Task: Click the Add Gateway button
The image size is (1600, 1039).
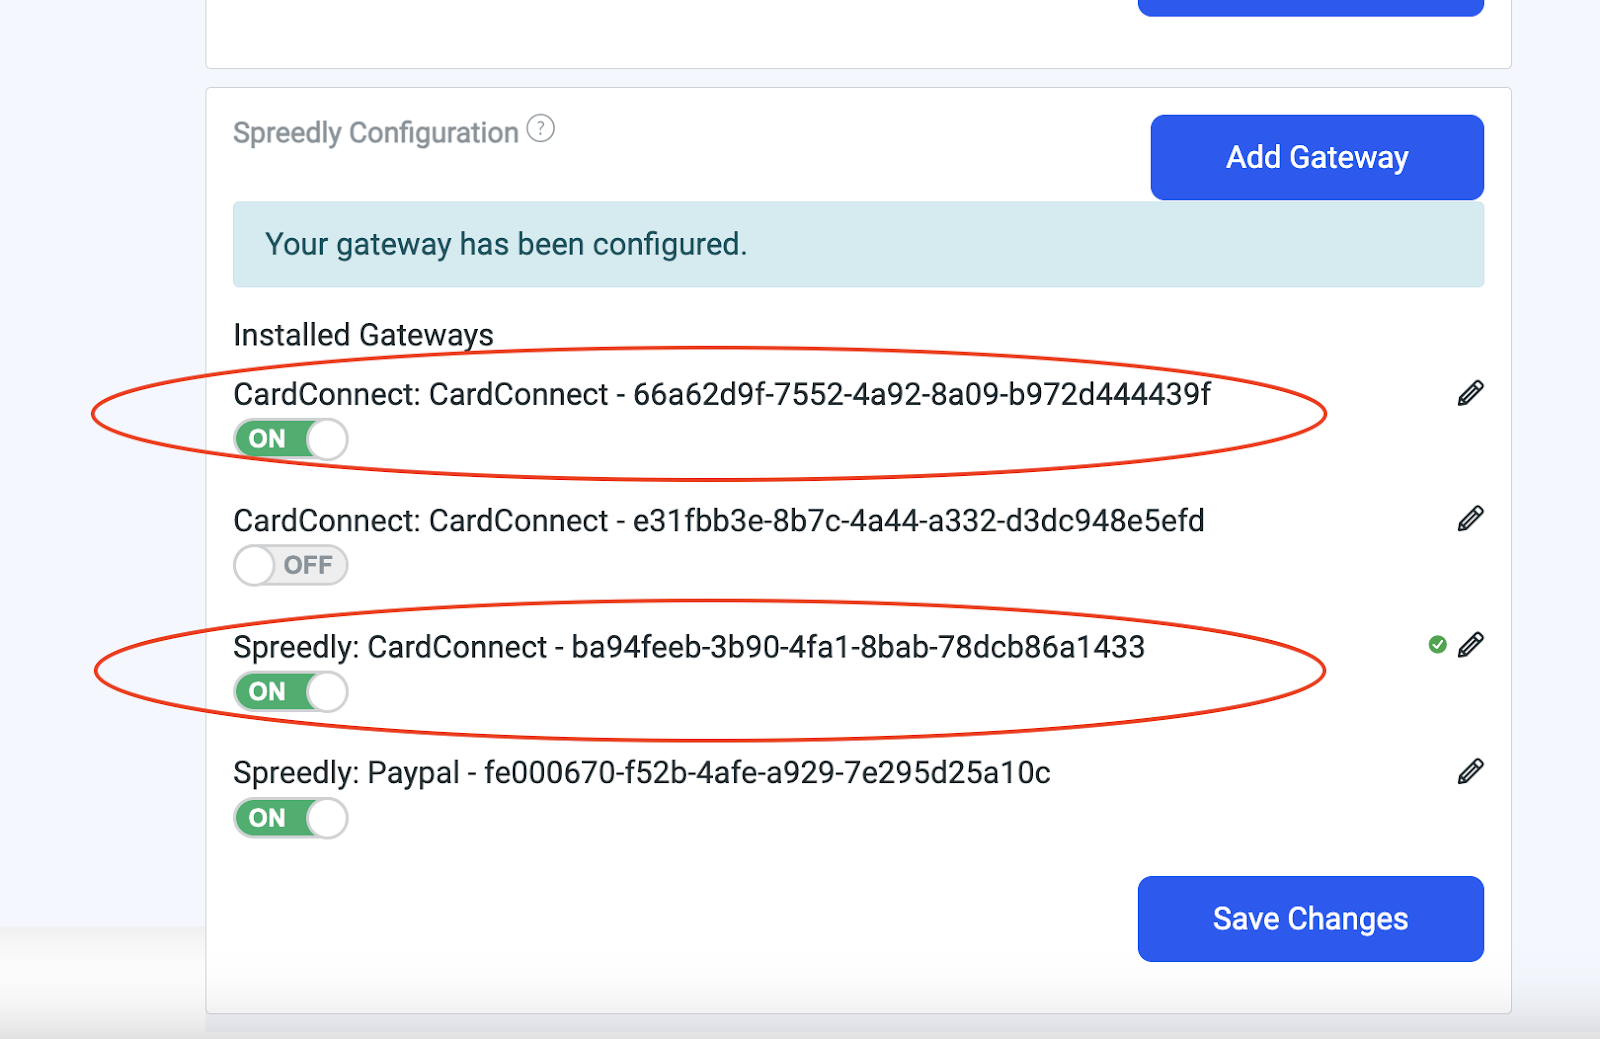Action: coord(1317,157)
